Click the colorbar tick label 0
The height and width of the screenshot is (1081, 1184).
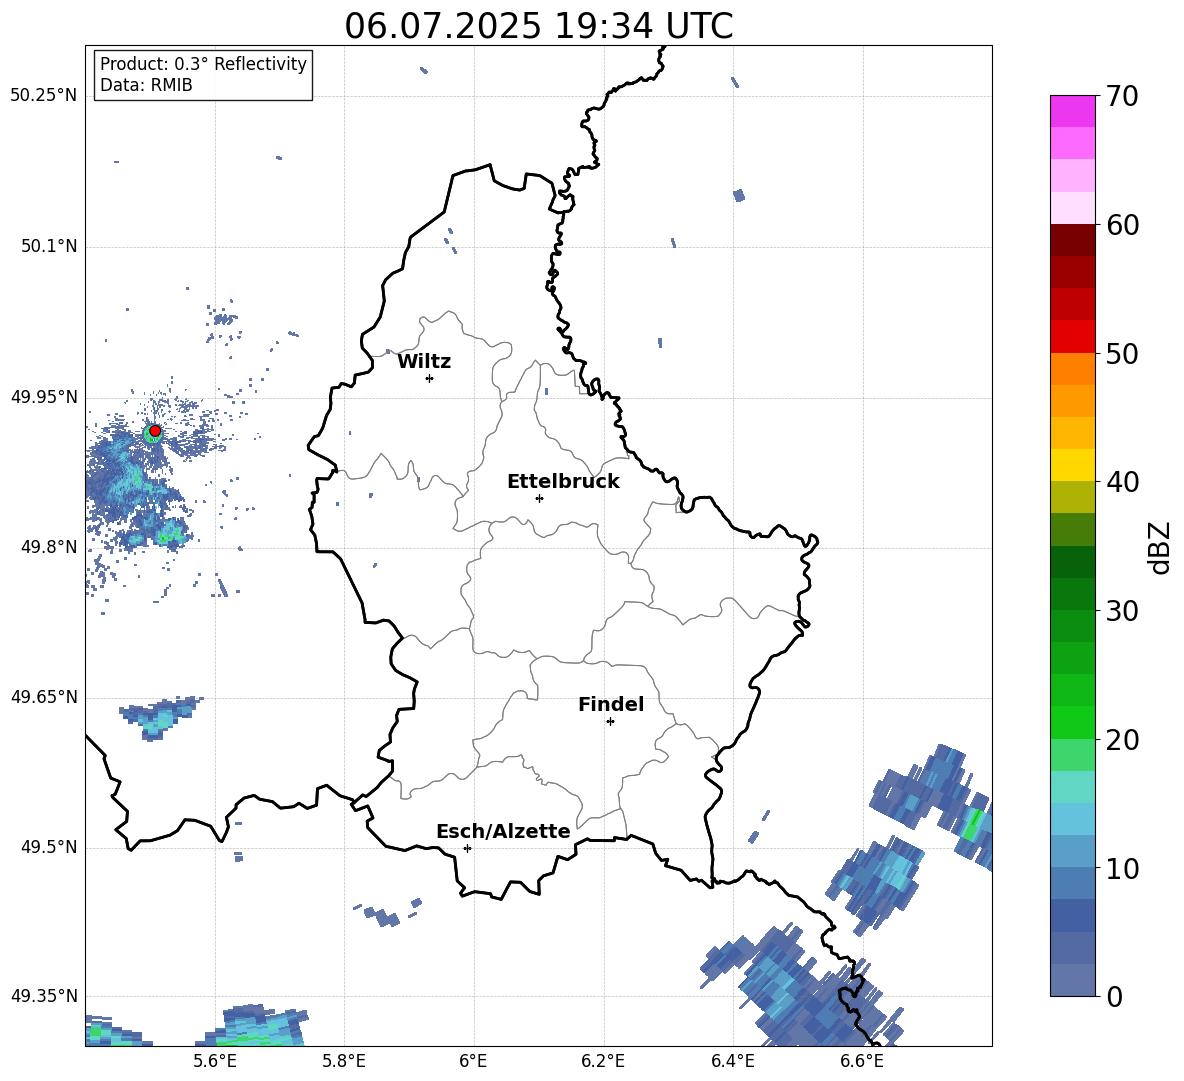[x=1114, y=996]
